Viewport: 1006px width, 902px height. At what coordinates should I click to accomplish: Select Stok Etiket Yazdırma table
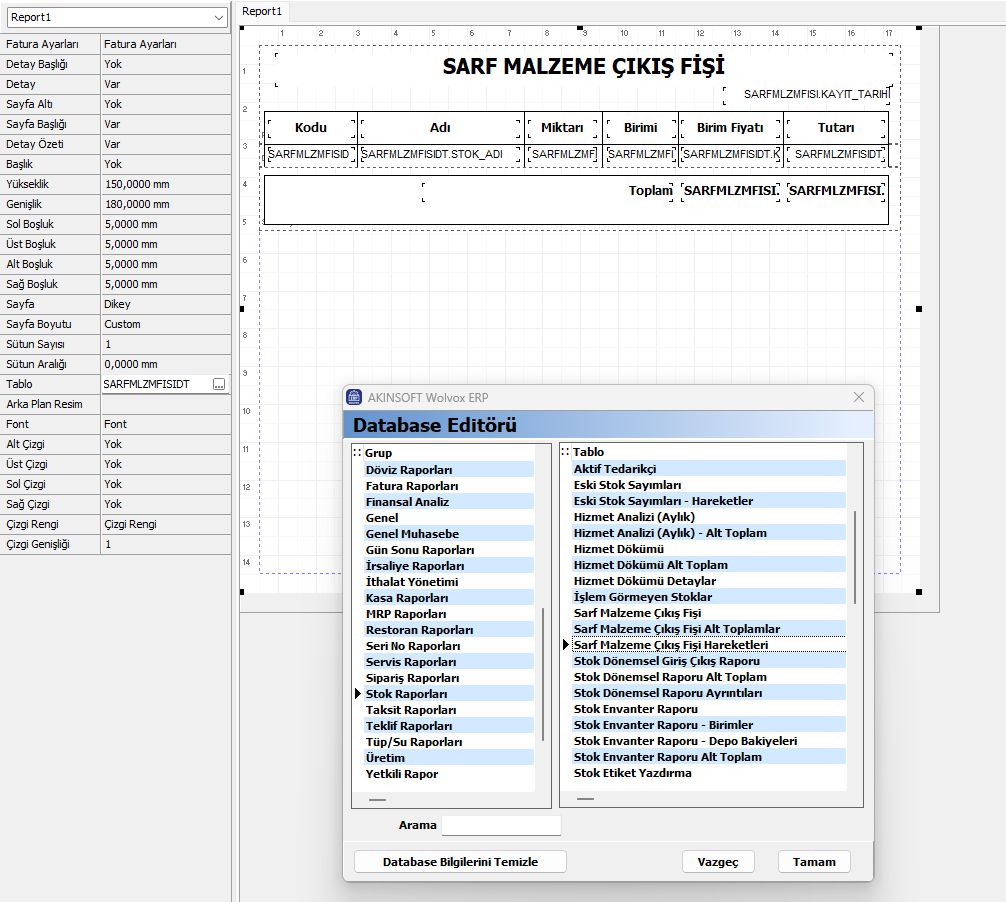(x=709, y=773)
